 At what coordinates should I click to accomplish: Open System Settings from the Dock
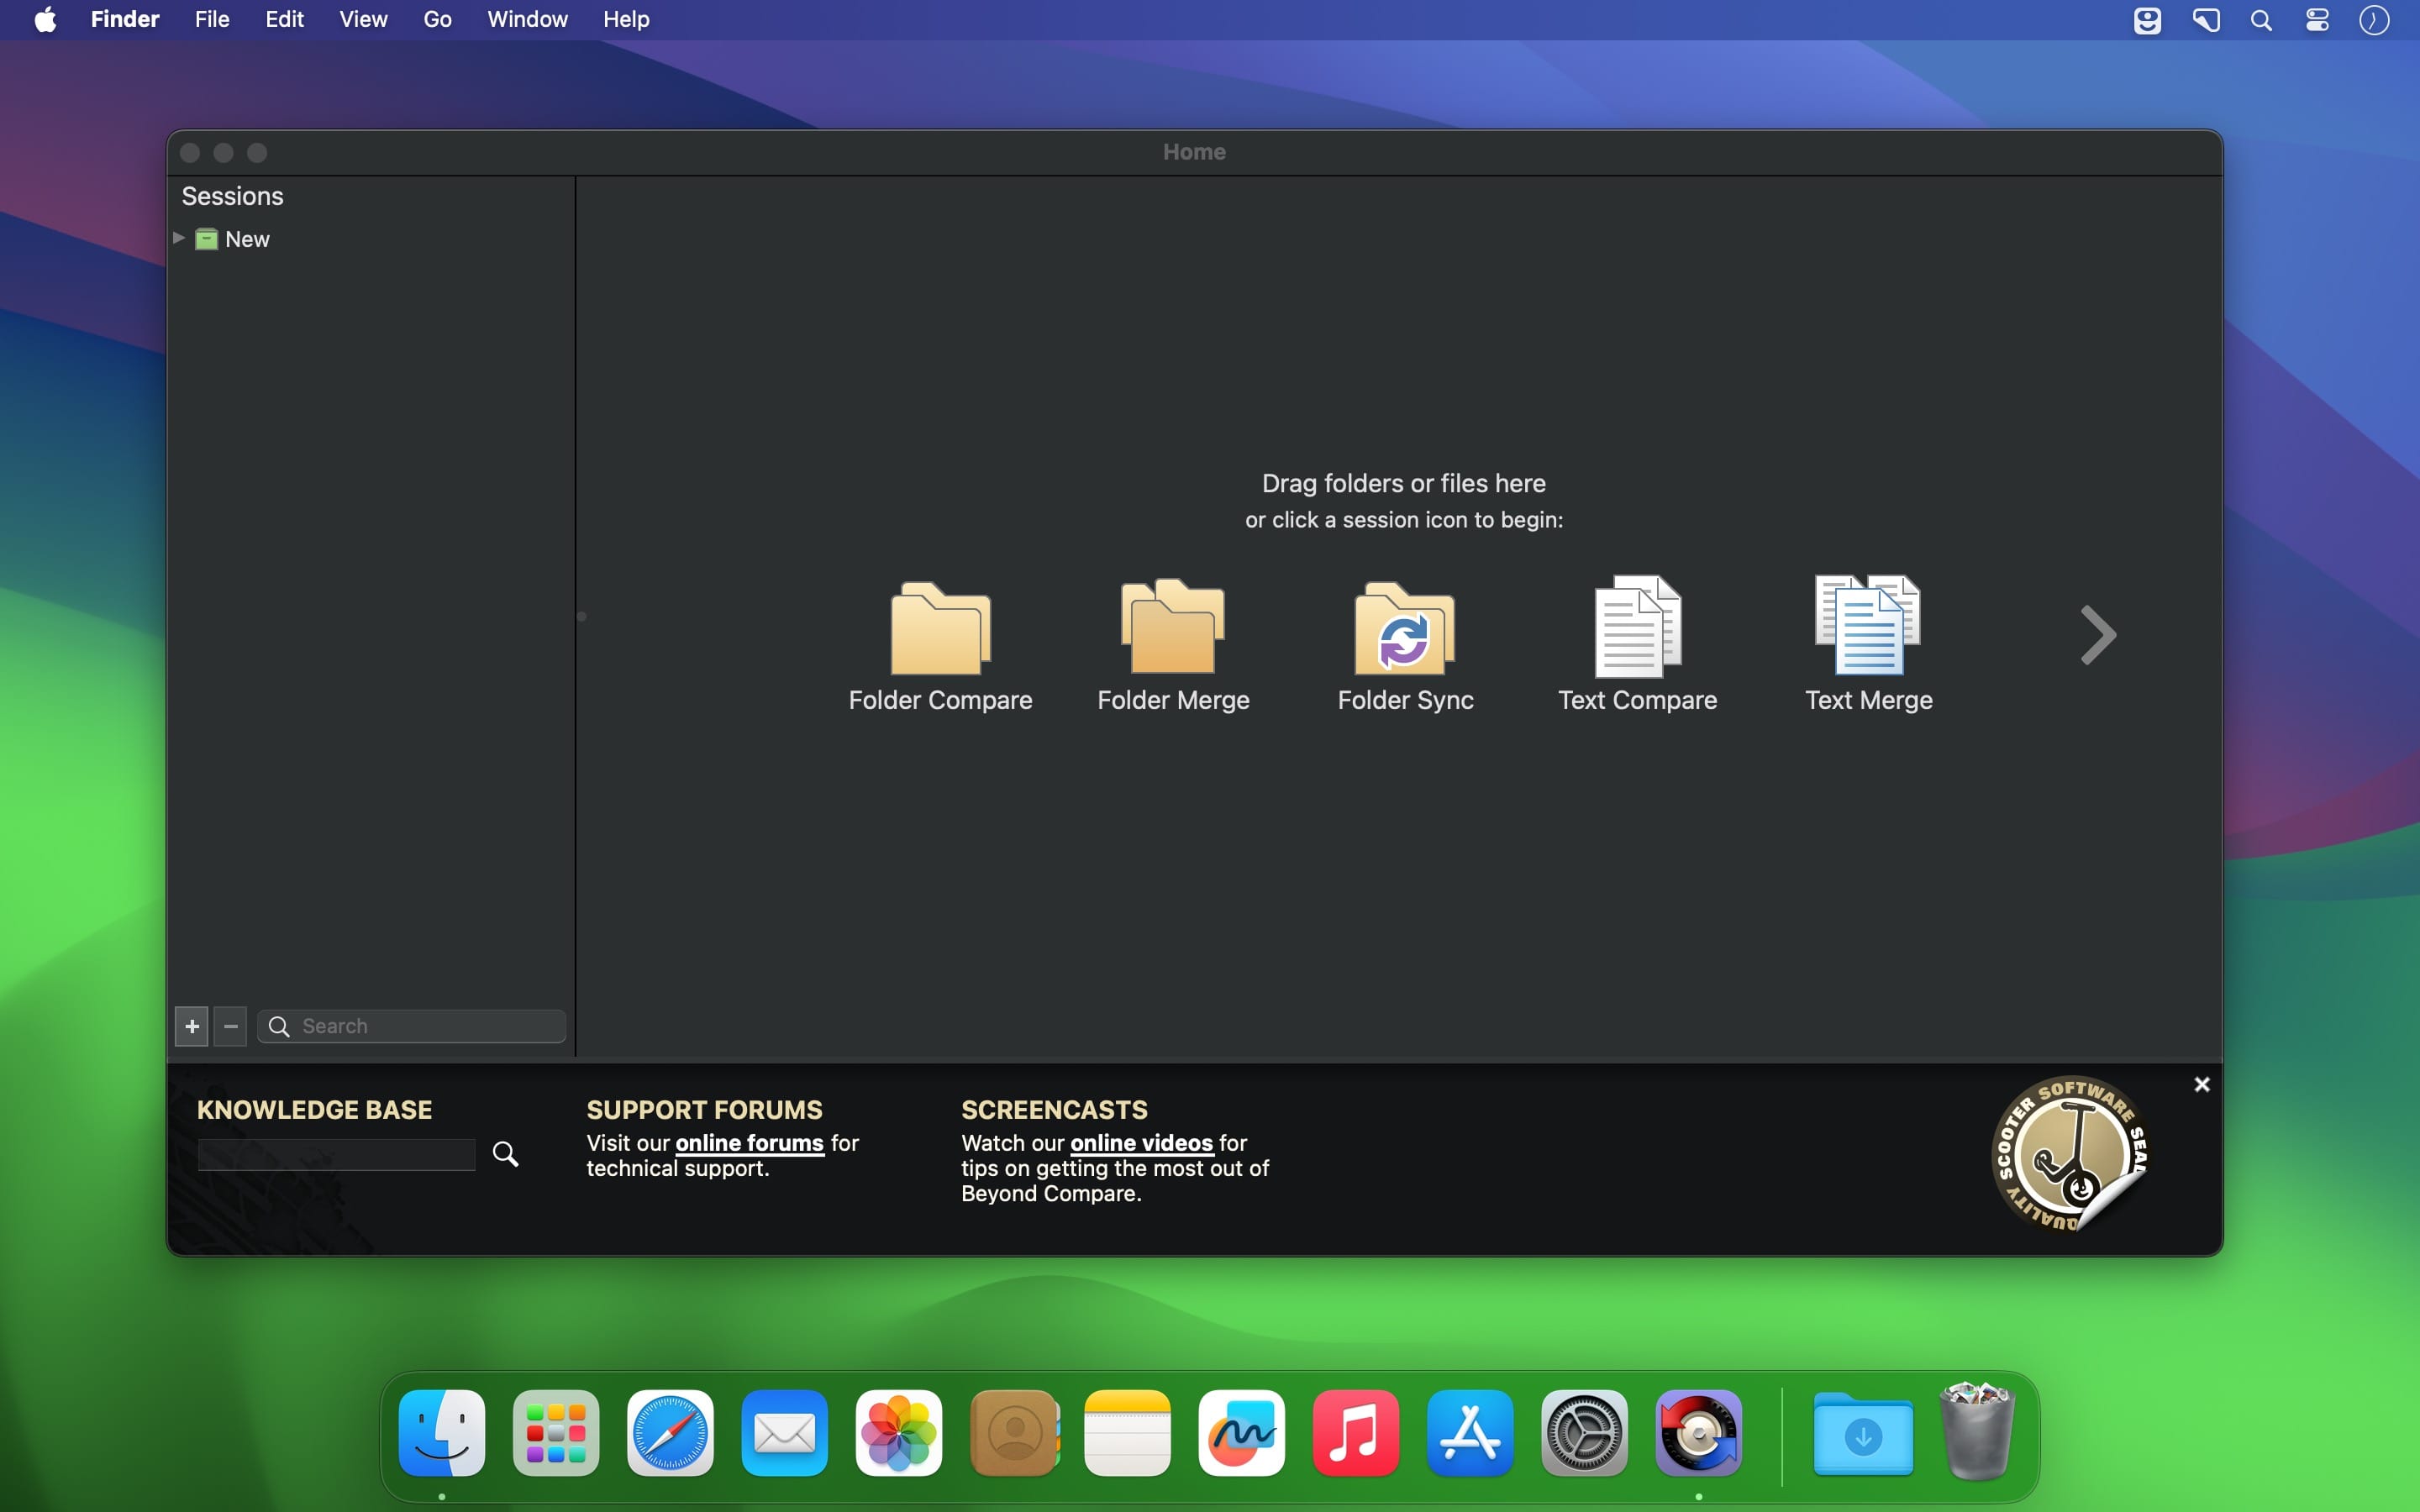tap(1584, 1432)
